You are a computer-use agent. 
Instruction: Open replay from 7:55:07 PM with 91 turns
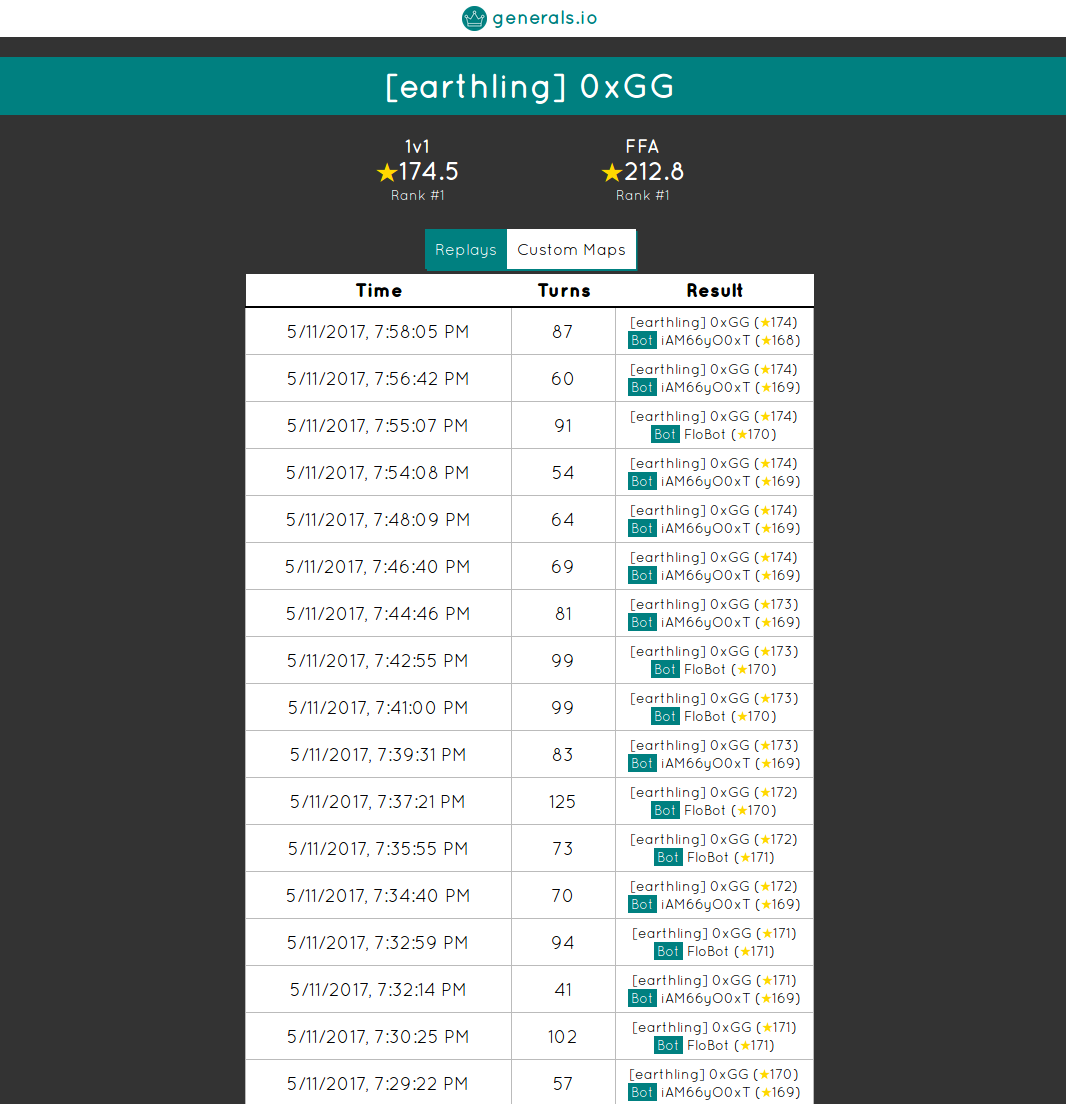tap(378, 425)
